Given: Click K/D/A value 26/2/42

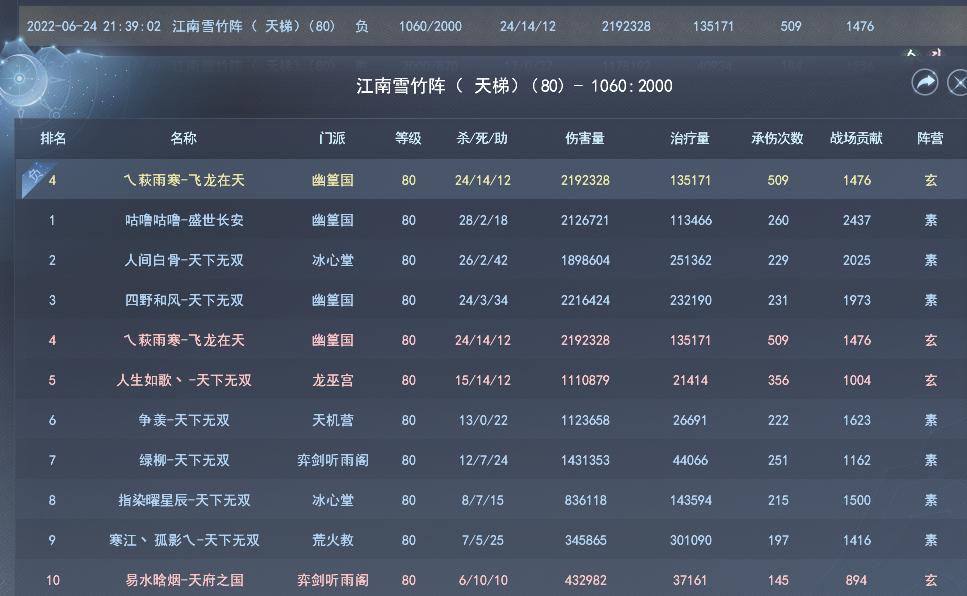Looking at the screenshot, I should 483,260.
